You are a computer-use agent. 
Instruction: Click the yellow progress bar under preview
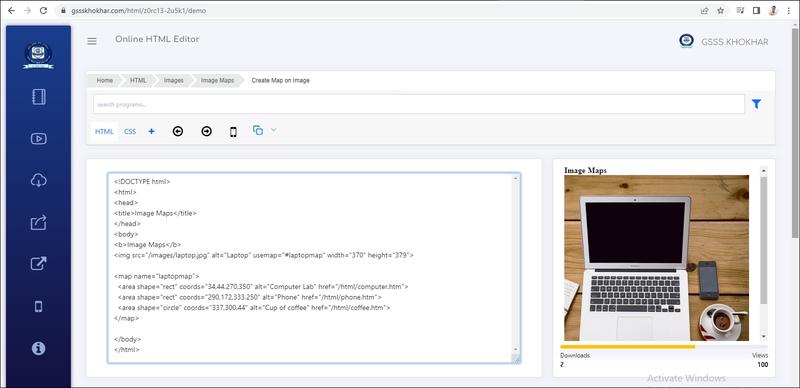coord(628,347)
